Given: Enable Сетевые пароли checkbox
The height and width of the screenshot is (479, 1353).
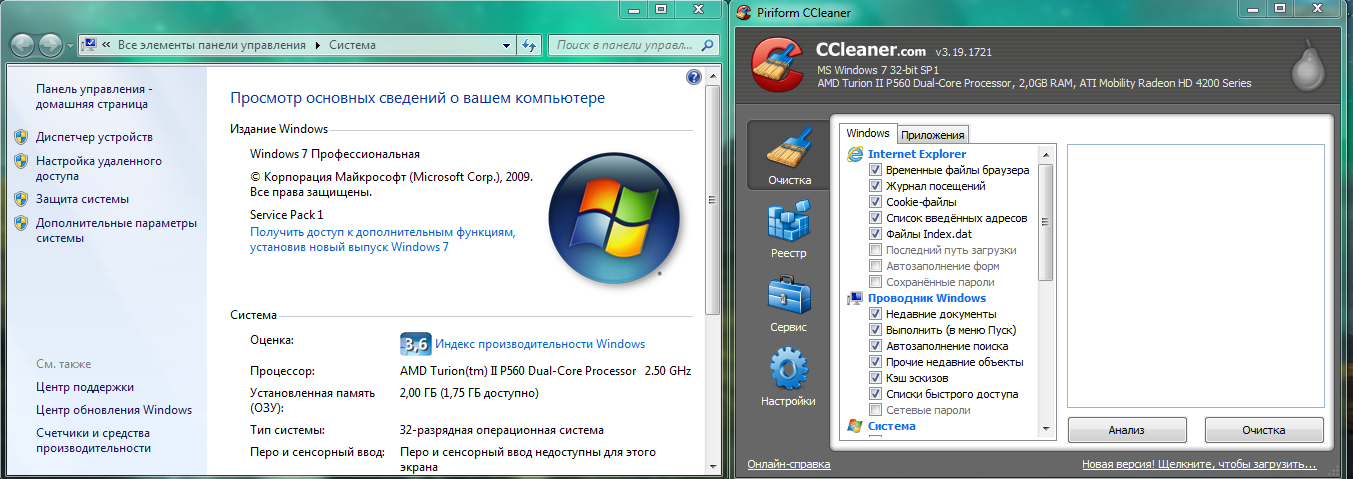Looking at the screenshot, I should 876,410.
